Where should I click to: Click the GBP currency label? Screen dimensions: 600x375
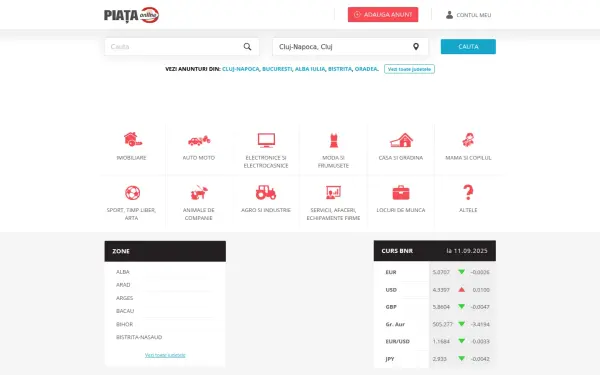(391, 307)
